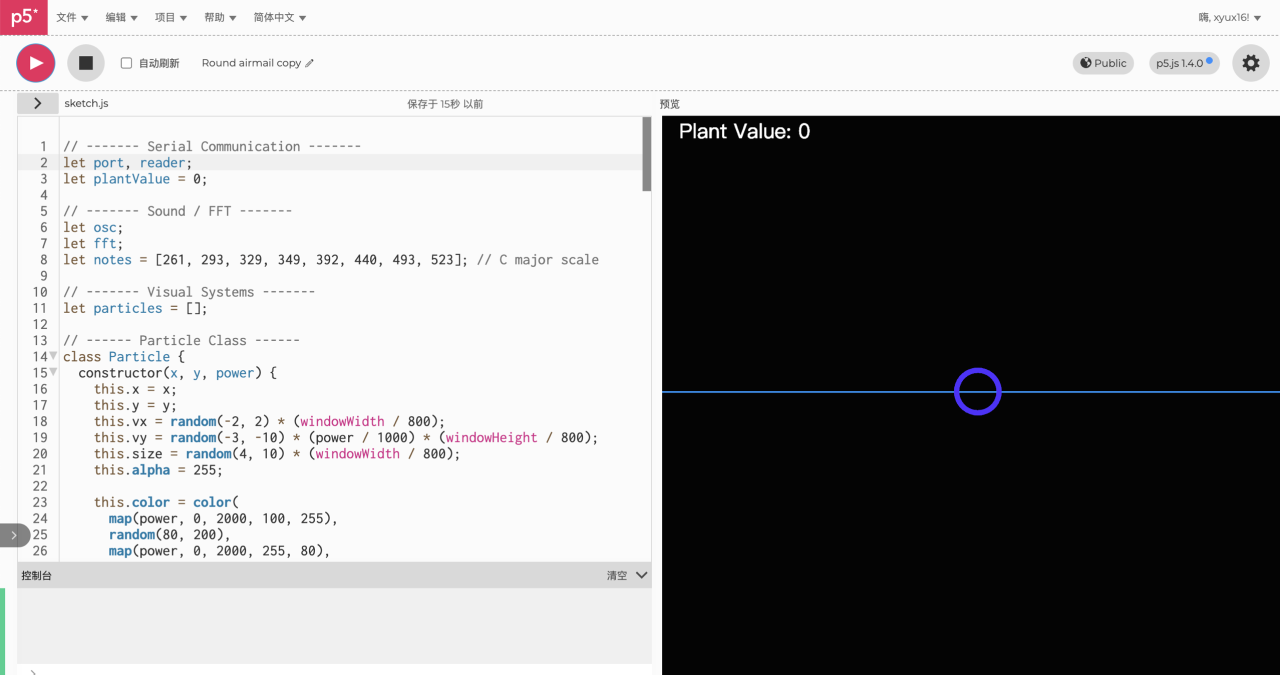This screenshot has width=1280, height=675.
Task: Click the Play sketch button
Action: coord(36,63)
